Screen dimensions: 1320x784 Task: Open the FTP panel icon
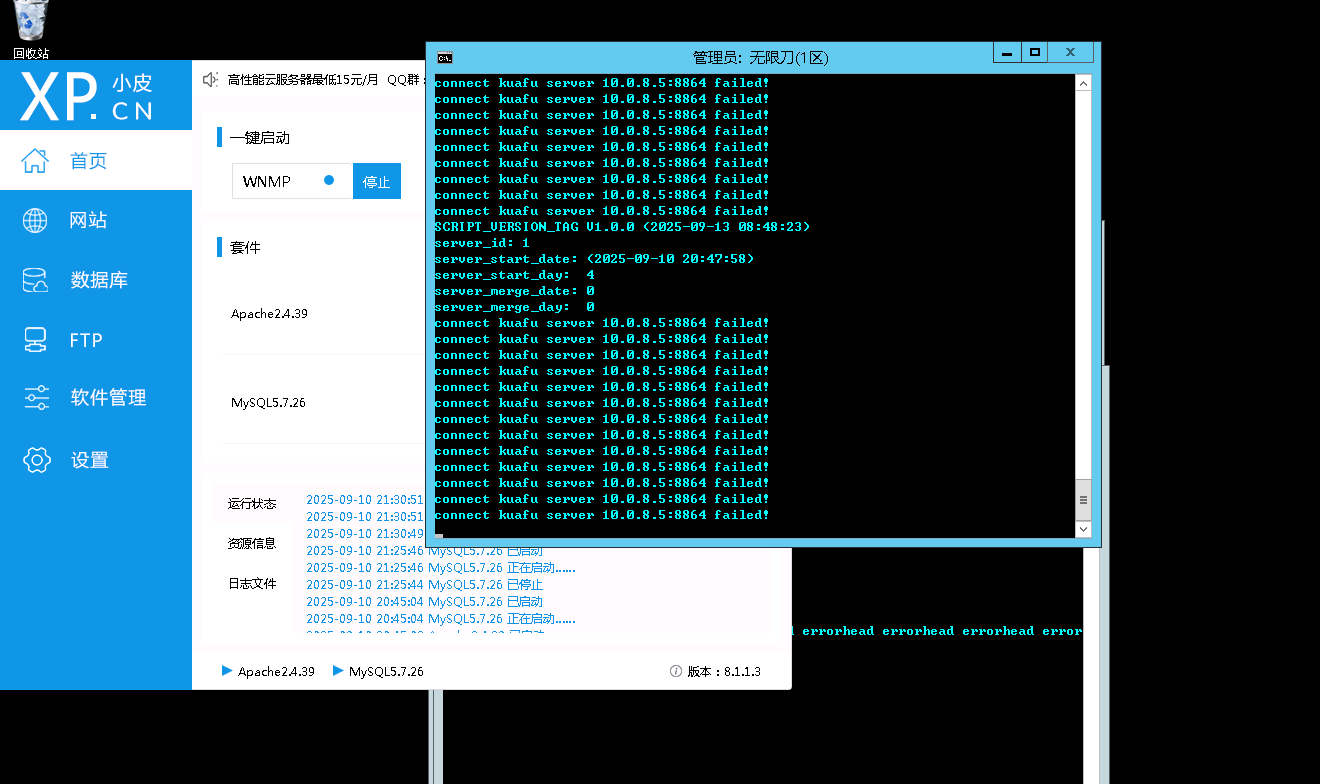coord(35,340)
